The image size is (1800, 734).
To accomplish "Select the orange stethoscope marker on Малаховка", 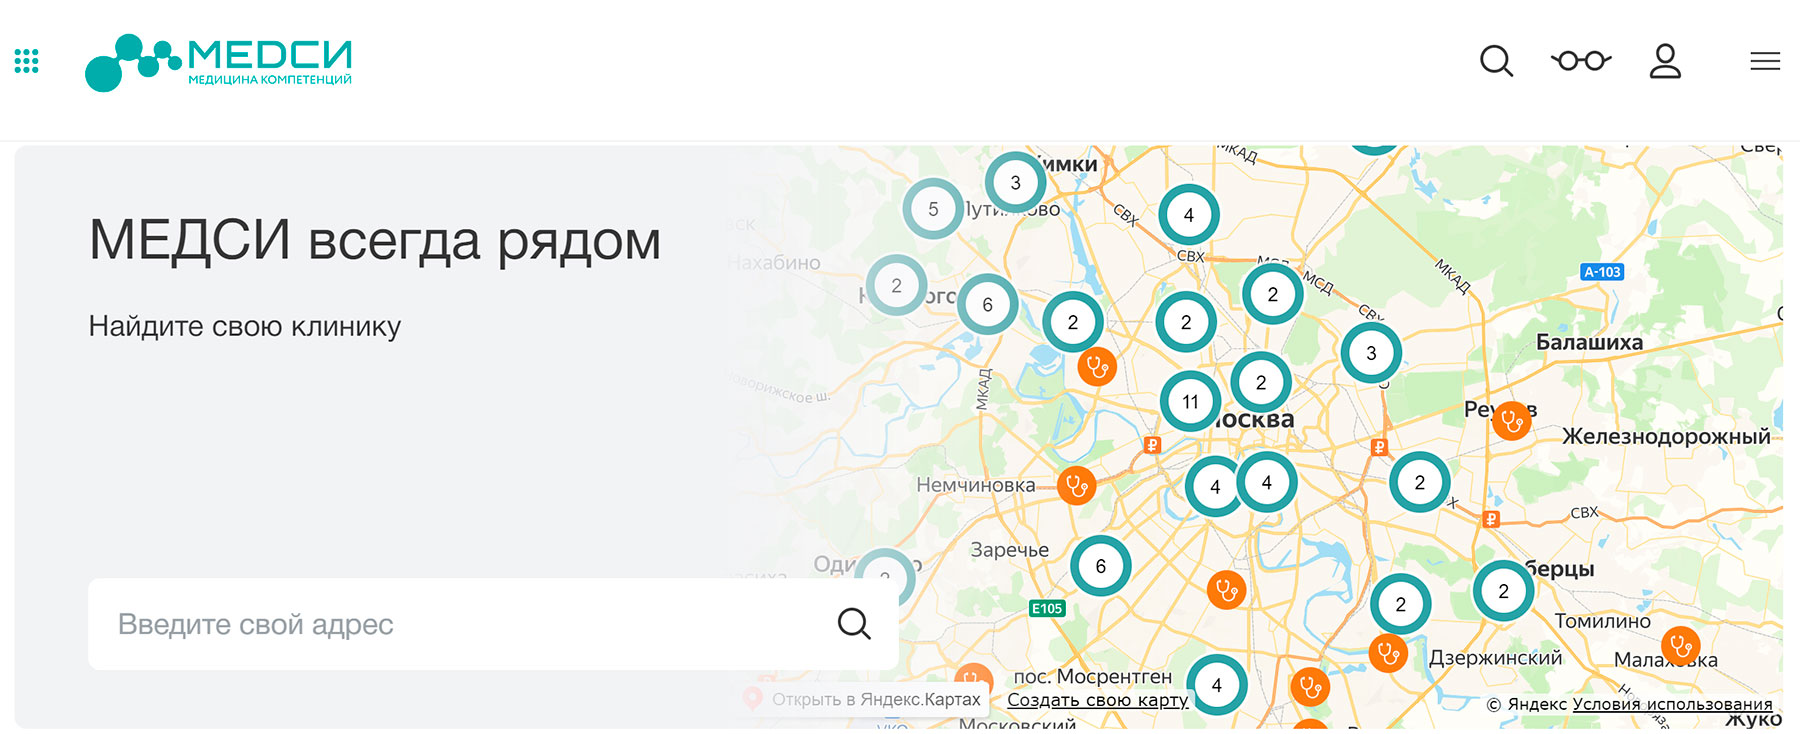I will point(1681,646).
